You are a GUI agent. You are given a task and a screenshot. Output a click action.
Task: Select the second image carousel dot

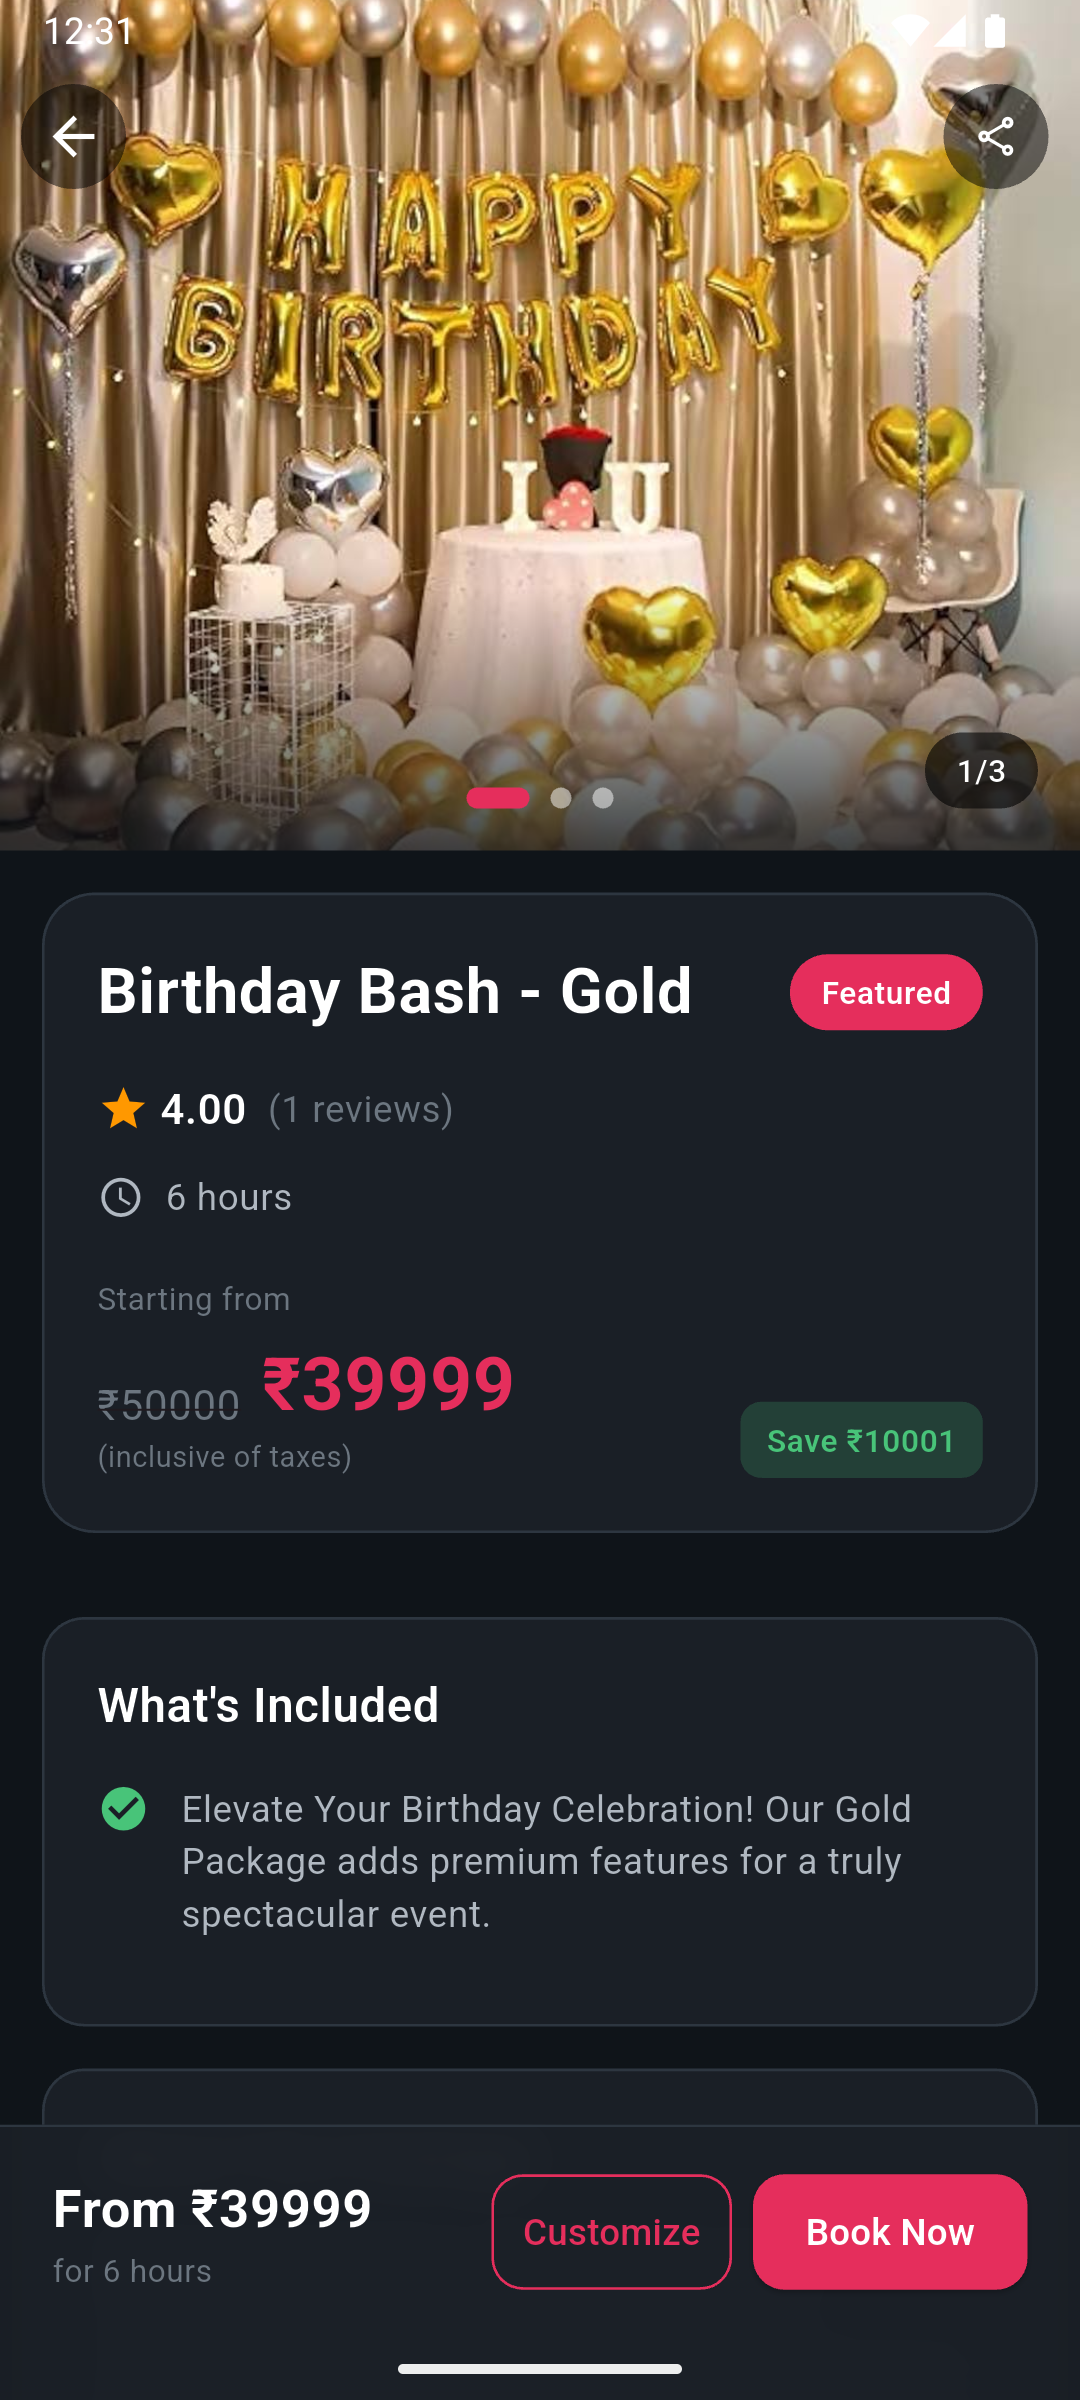click(x=561, y=798)
